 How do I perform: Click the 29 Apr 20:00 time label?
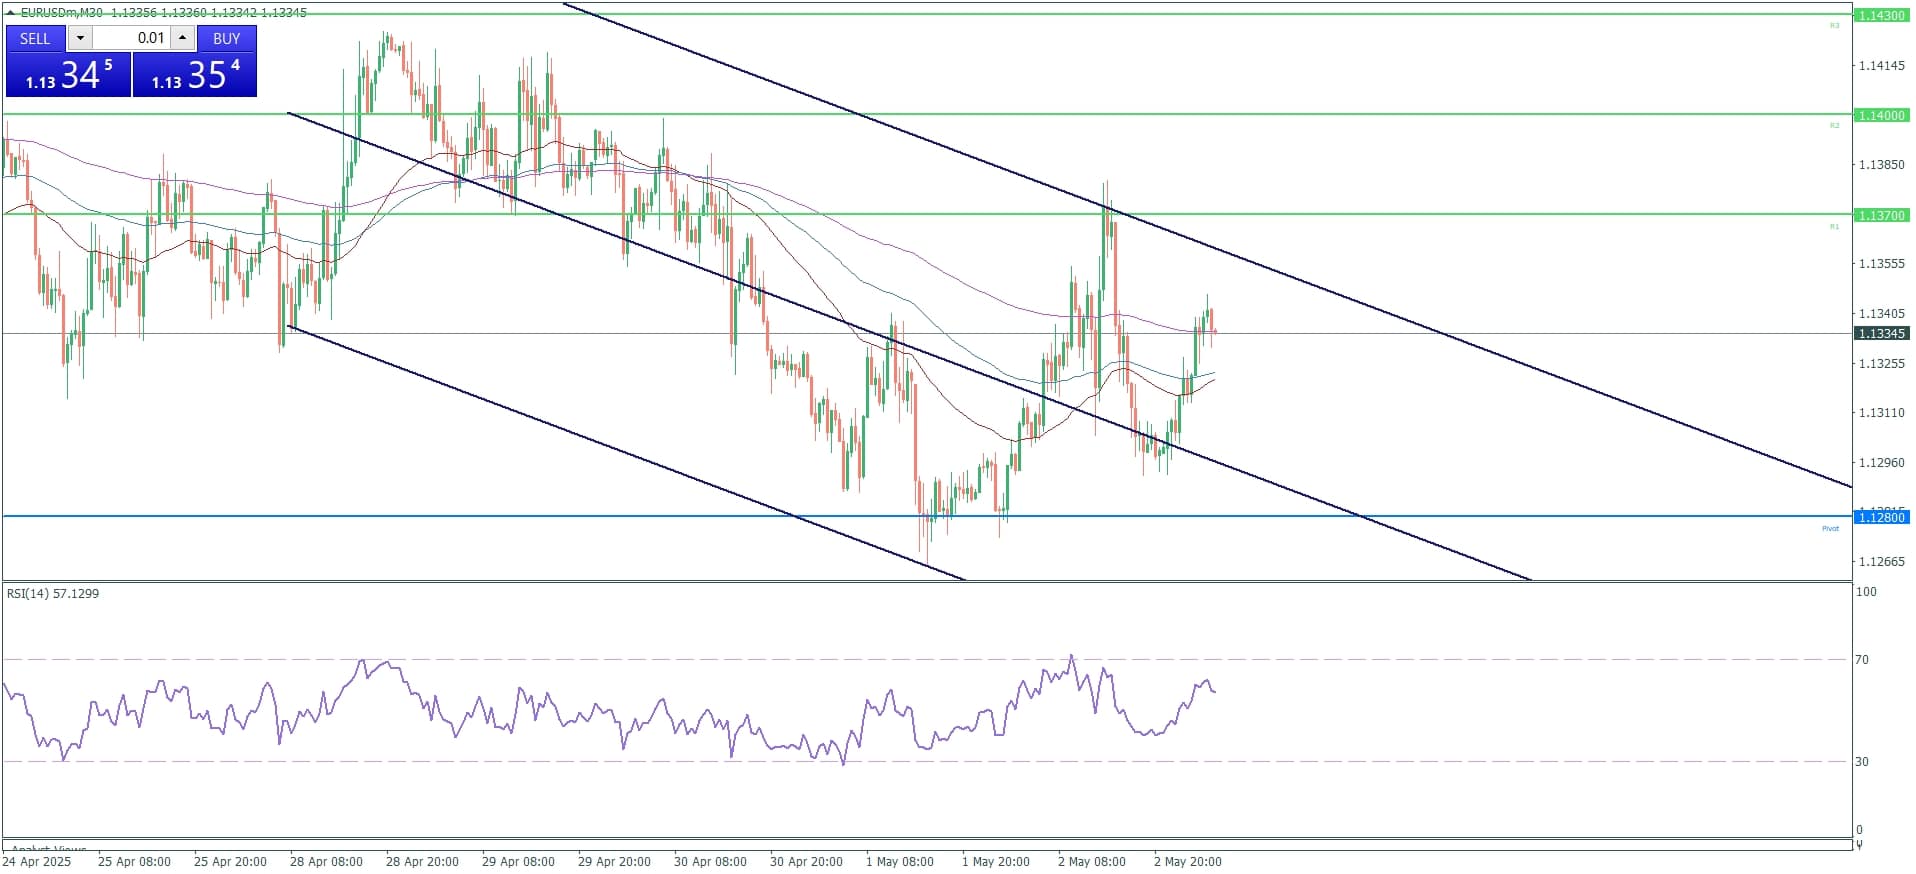[614, 861]
